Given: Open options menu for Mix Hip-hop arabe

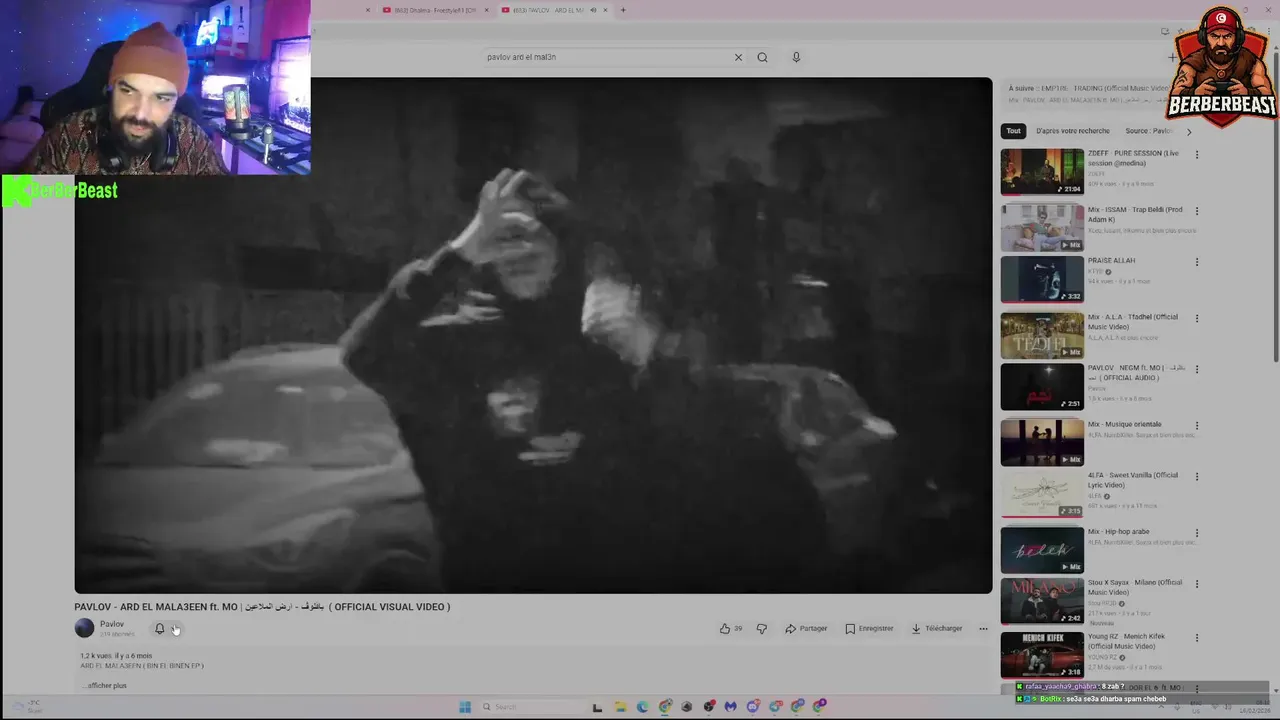Looking at the screenshot, I should point(1196,533).
